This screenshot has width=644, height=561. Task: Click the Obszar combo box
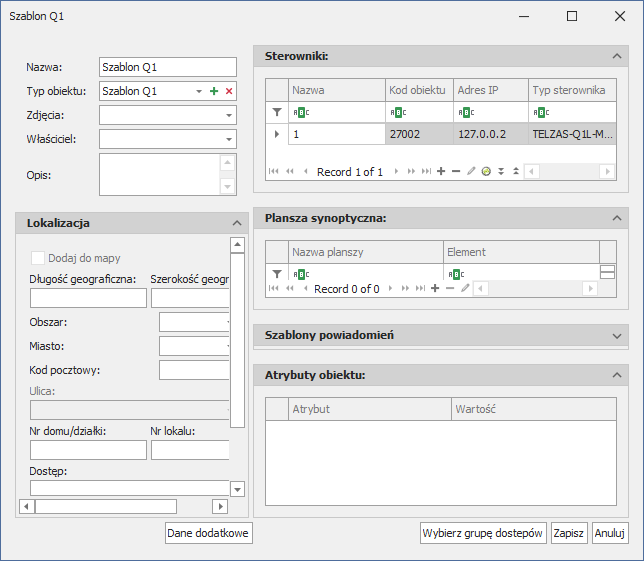(194, 322)
